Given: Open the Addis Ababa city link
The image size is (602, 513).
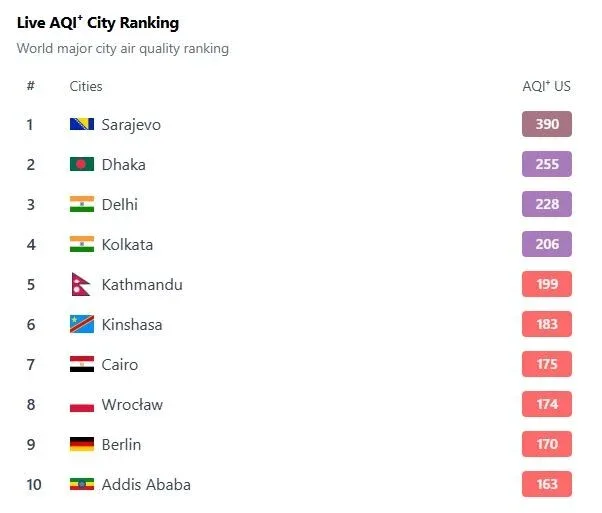Looking at the screenshot, I should pyautogui.click(x=146, y=484).
